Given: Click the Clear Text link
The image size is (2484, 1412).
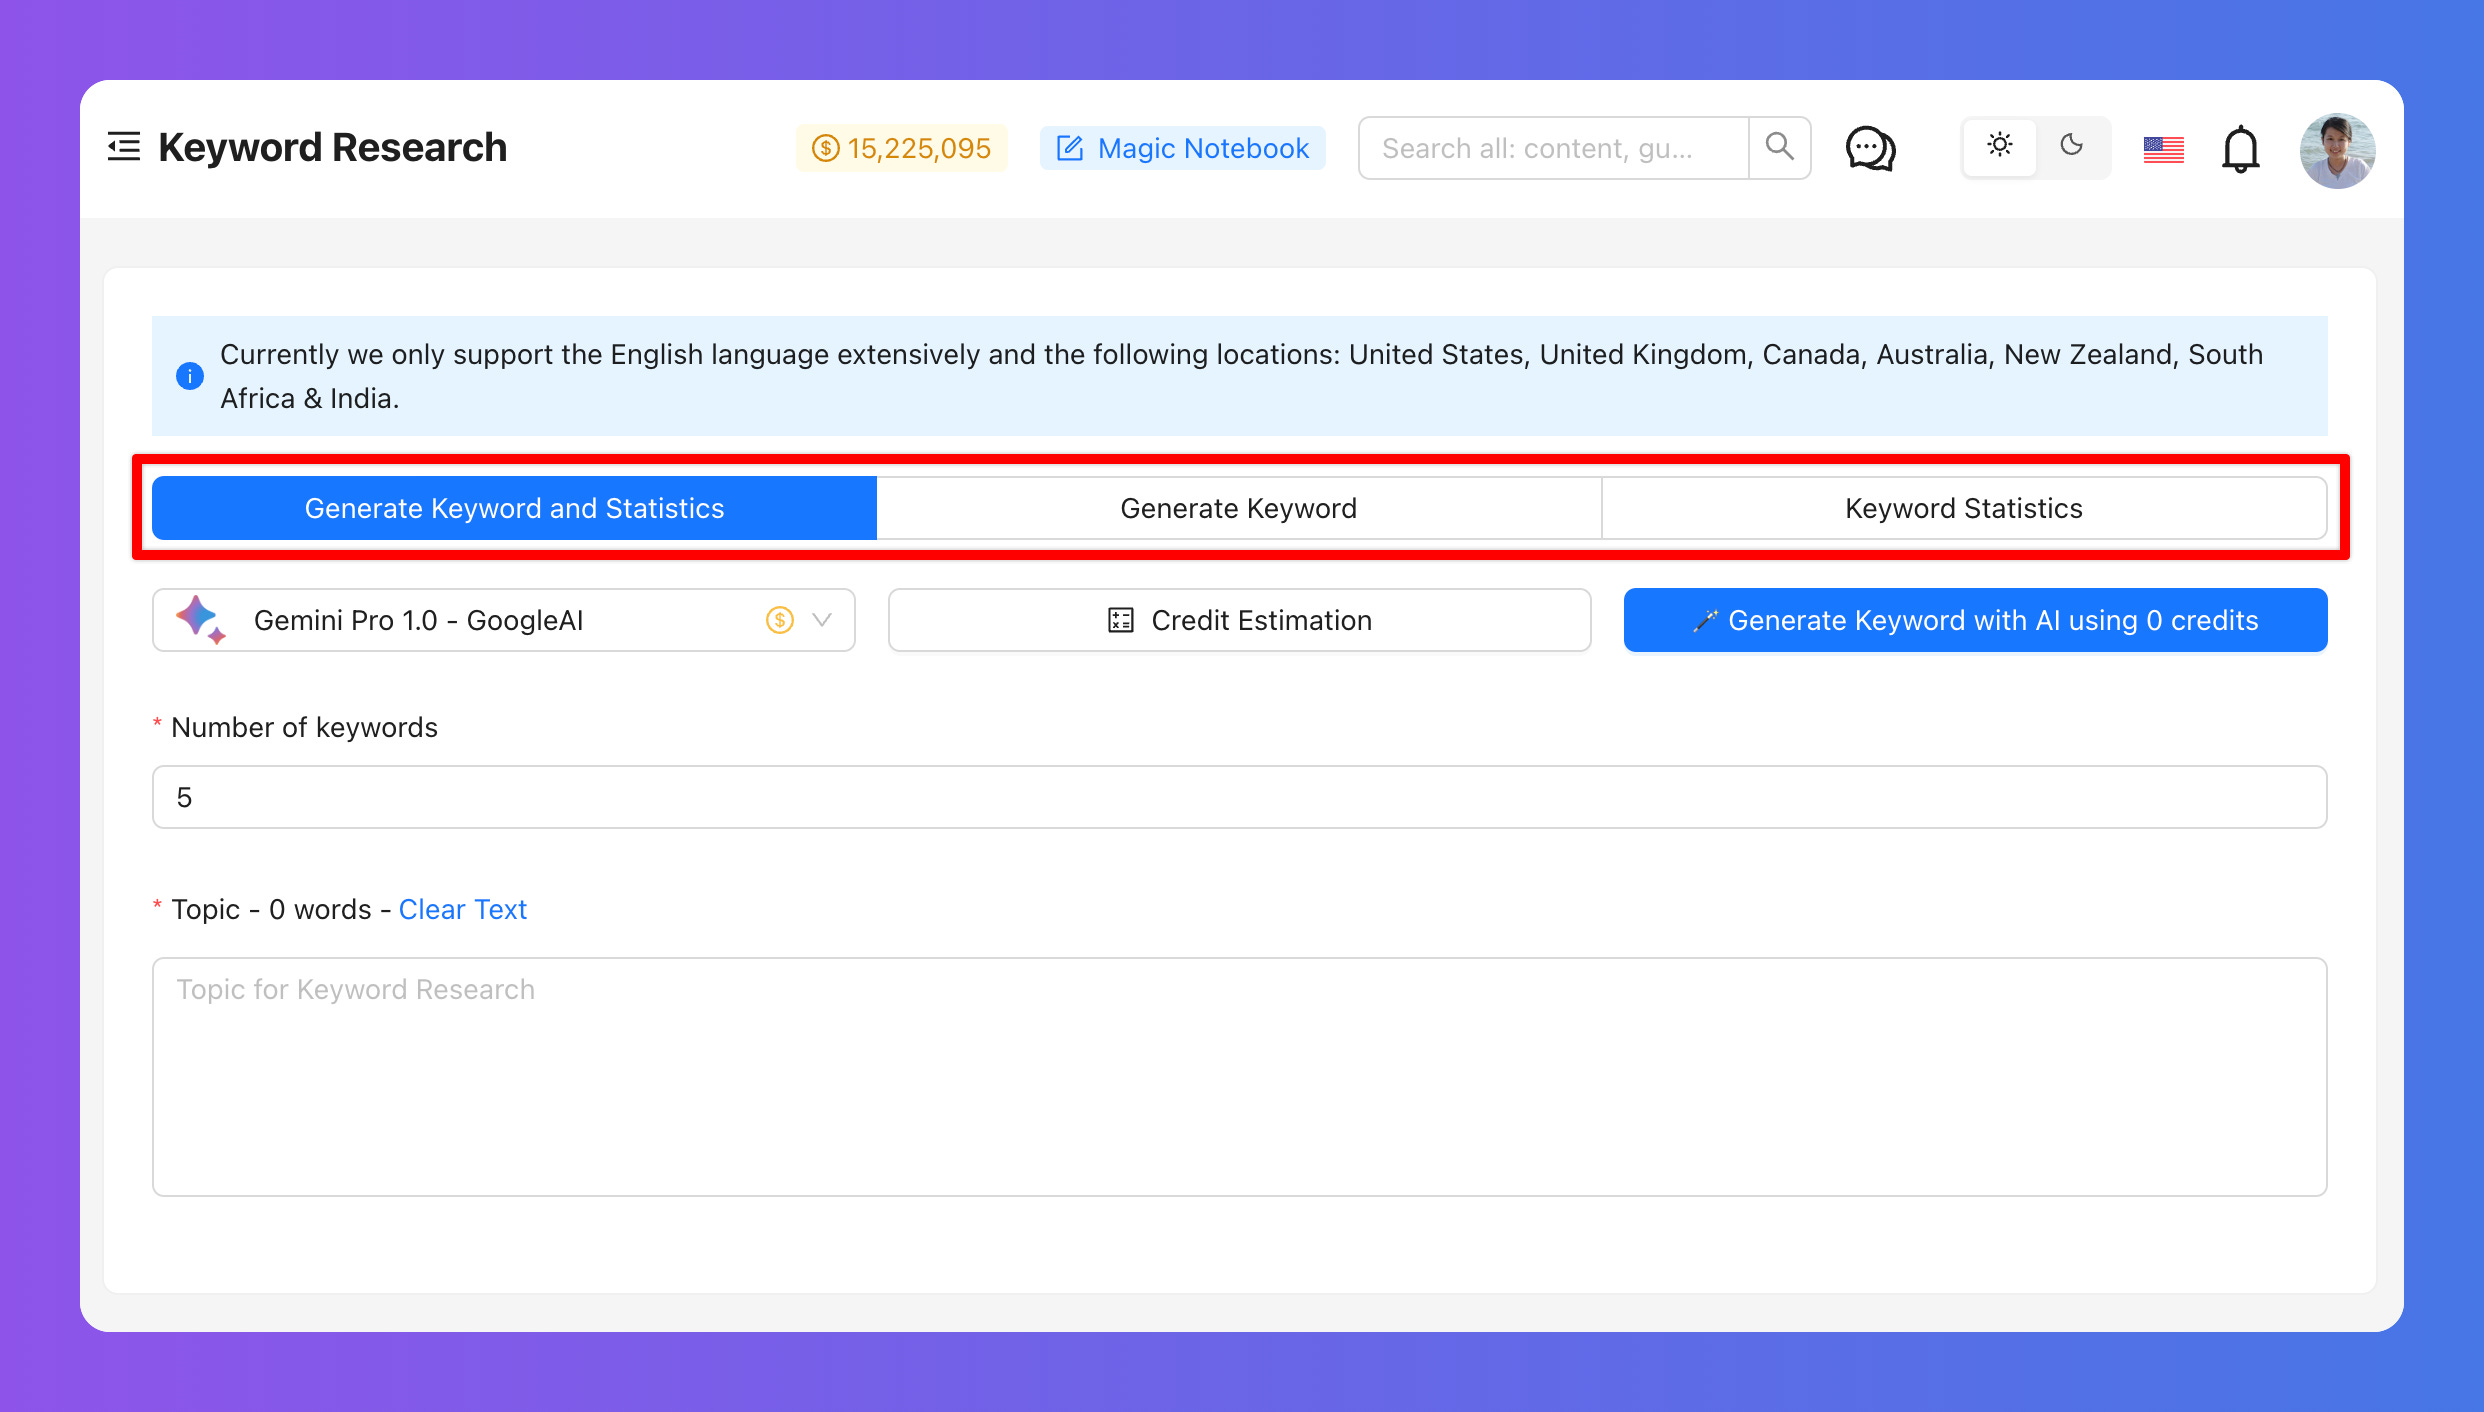Looking at the screenshot, I should [x=462, y=909].
